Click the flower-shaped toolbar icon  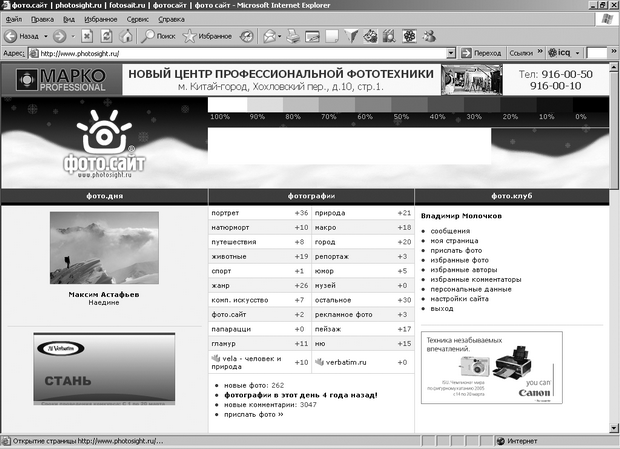point(409,36)
